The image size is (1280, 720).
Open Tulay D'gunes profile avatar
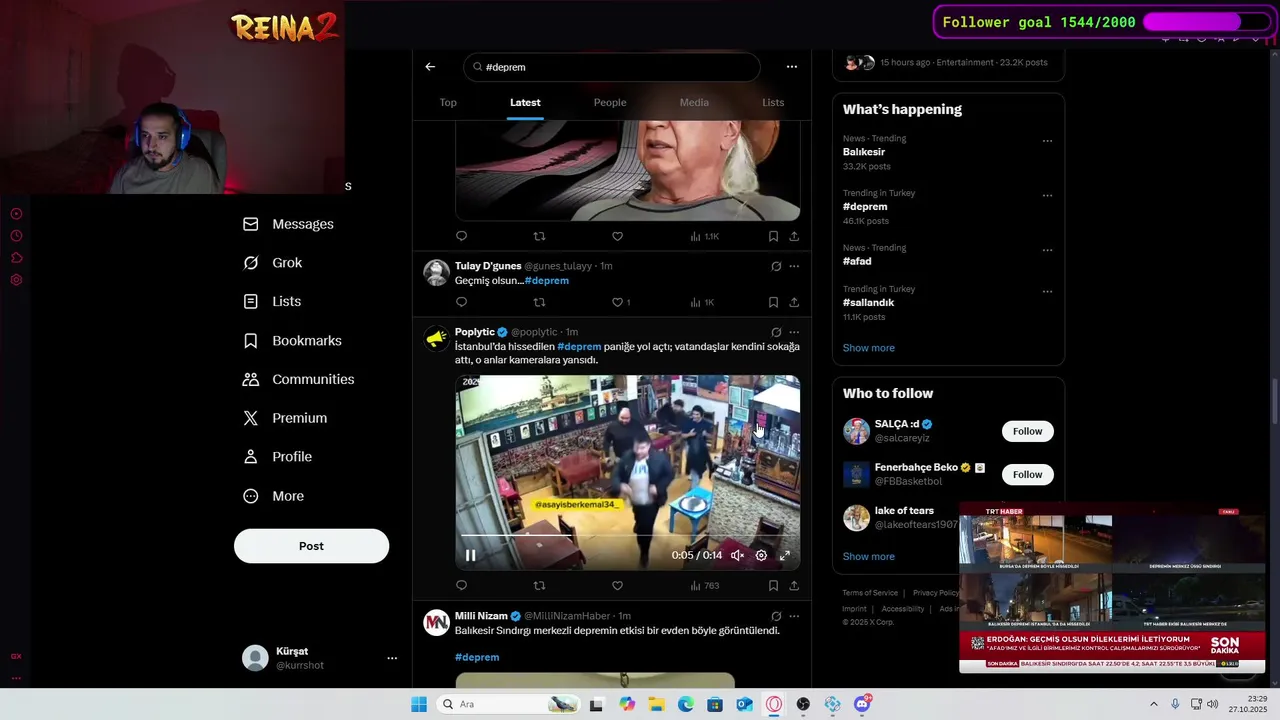(x=436, y=273)
